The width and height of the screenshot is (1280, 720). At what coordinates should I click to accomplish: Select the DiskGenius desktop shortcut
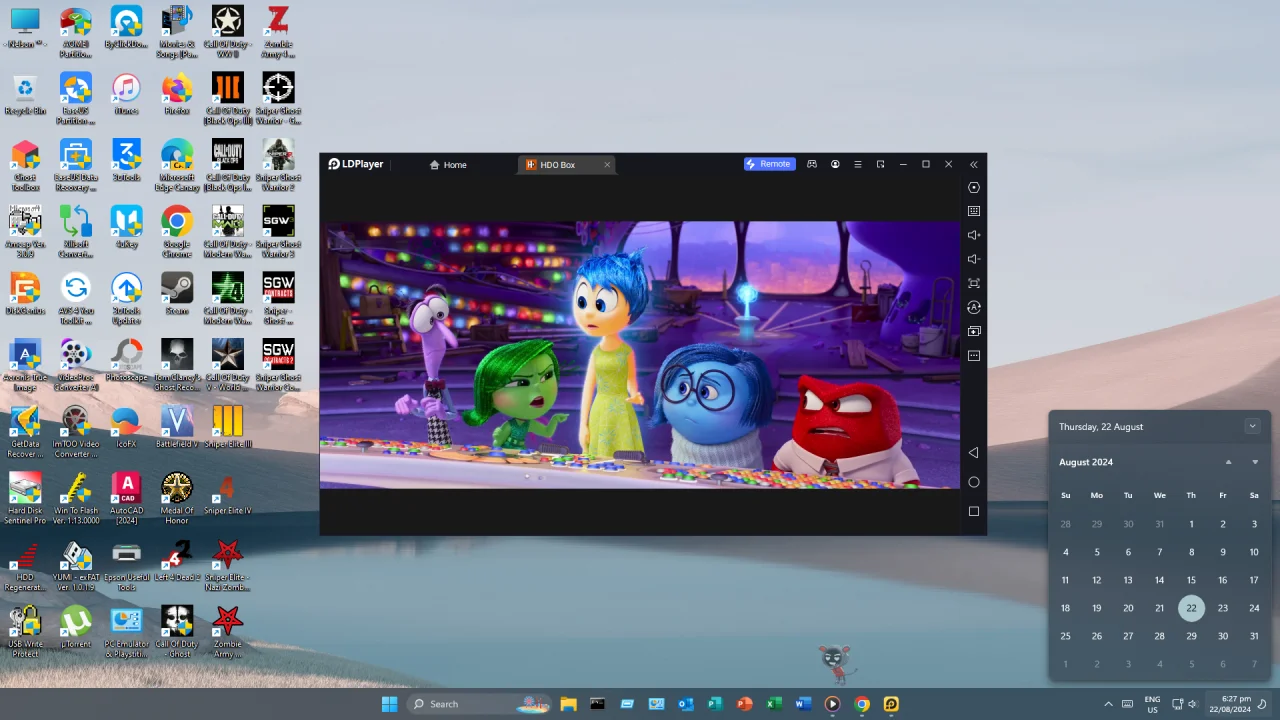tap(25, 295)
